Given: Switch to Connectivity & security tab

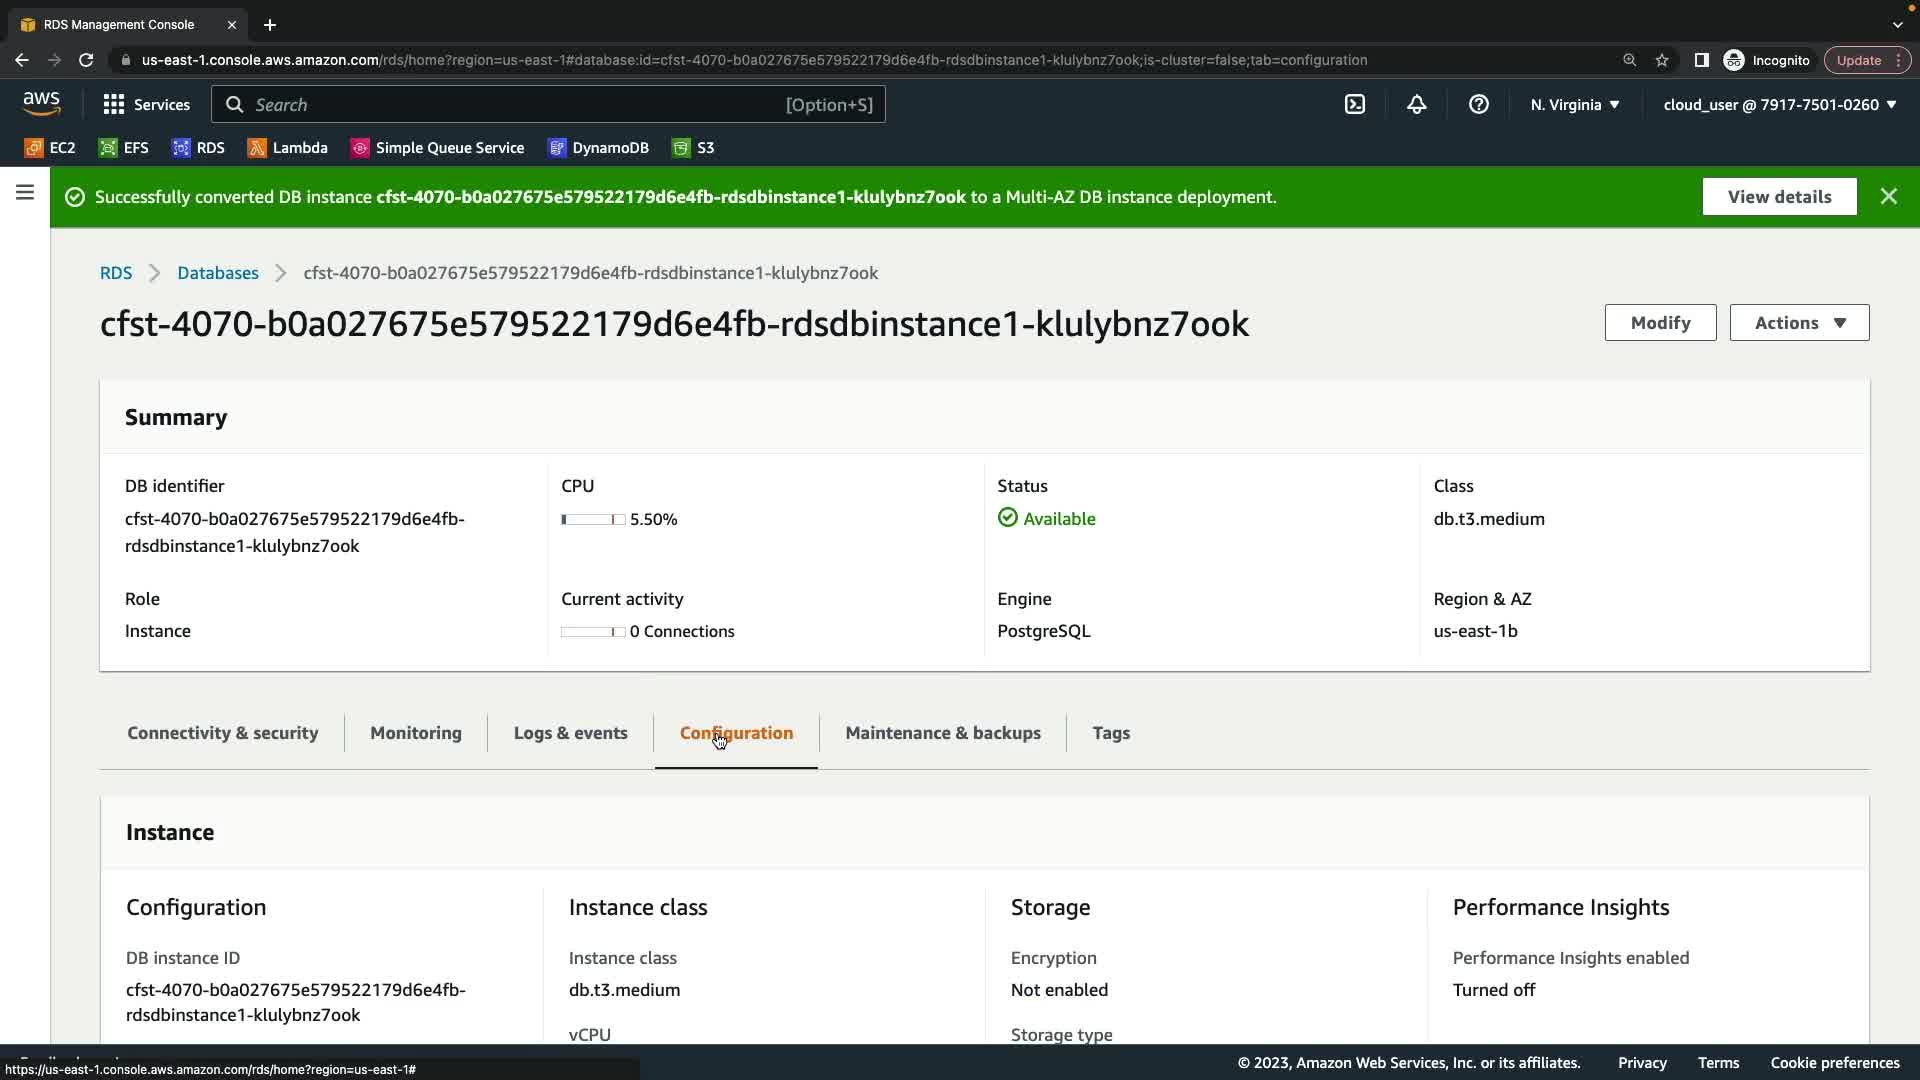Looking at the screenshot, I should (x=222, y=733).
